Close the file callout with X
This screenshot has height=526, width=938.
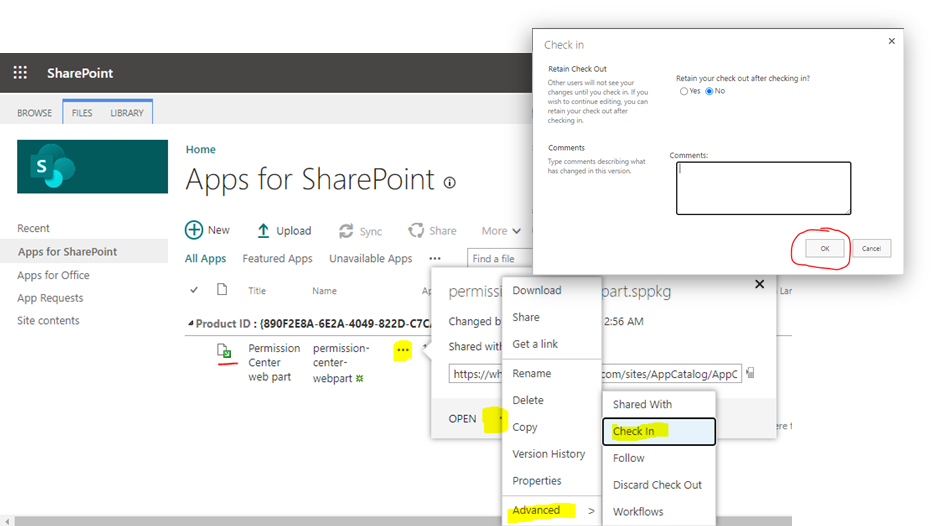click(x=760, y=284)
